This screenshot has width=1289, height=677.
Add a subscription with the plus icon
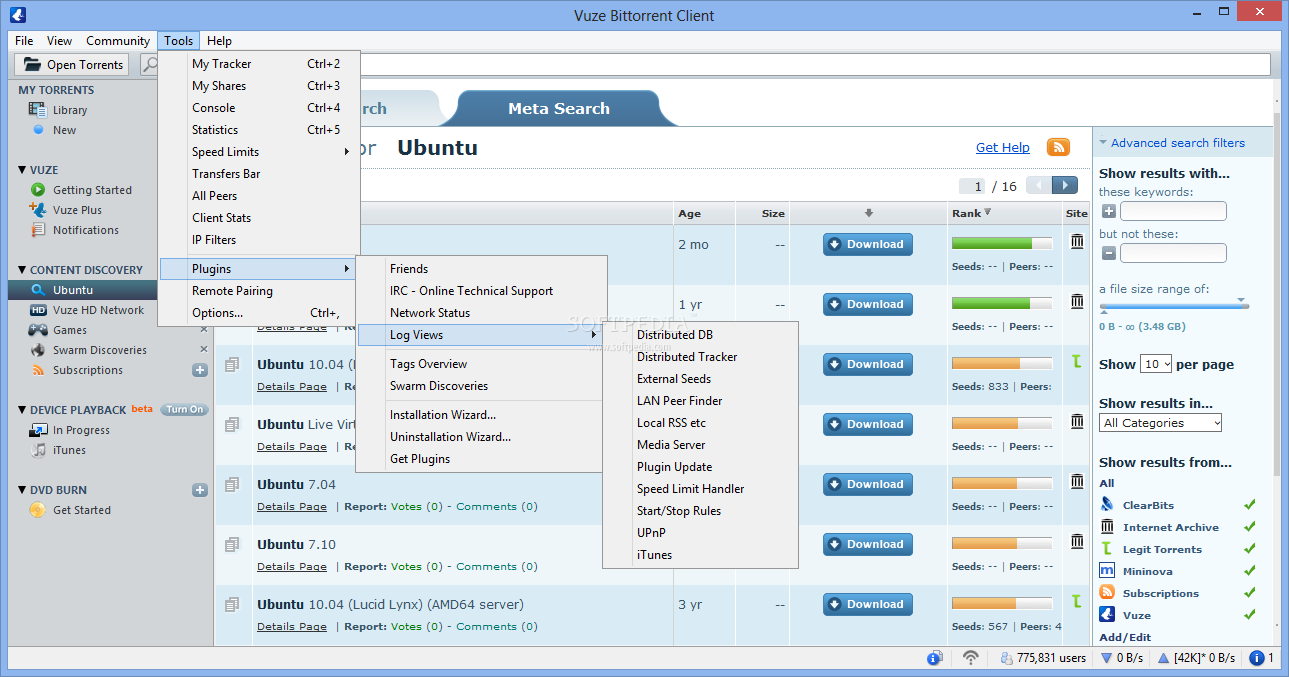(200, 370)
